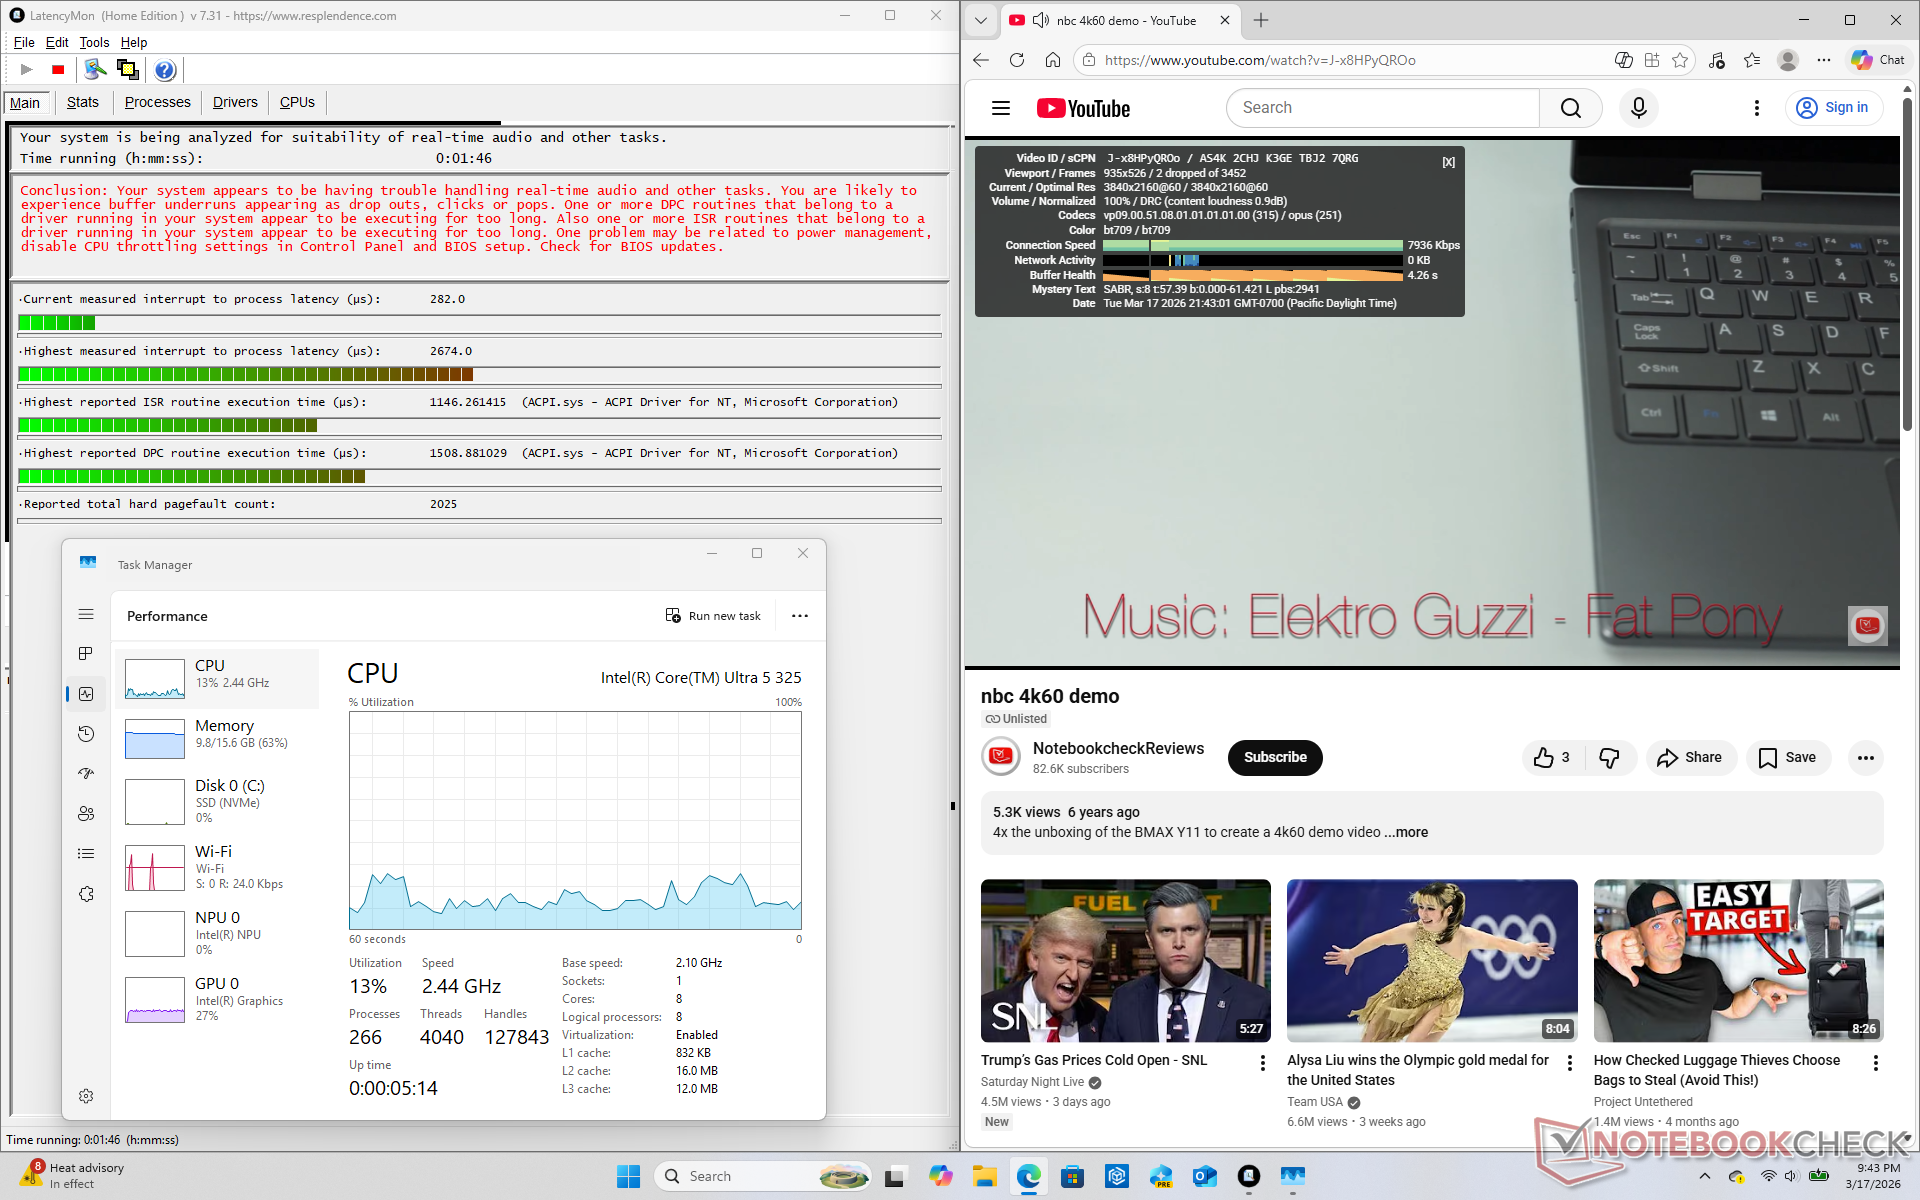Screen dimensions: 1920x1200
Task: Click the YouTube search input field
Action: [1382, 108]
